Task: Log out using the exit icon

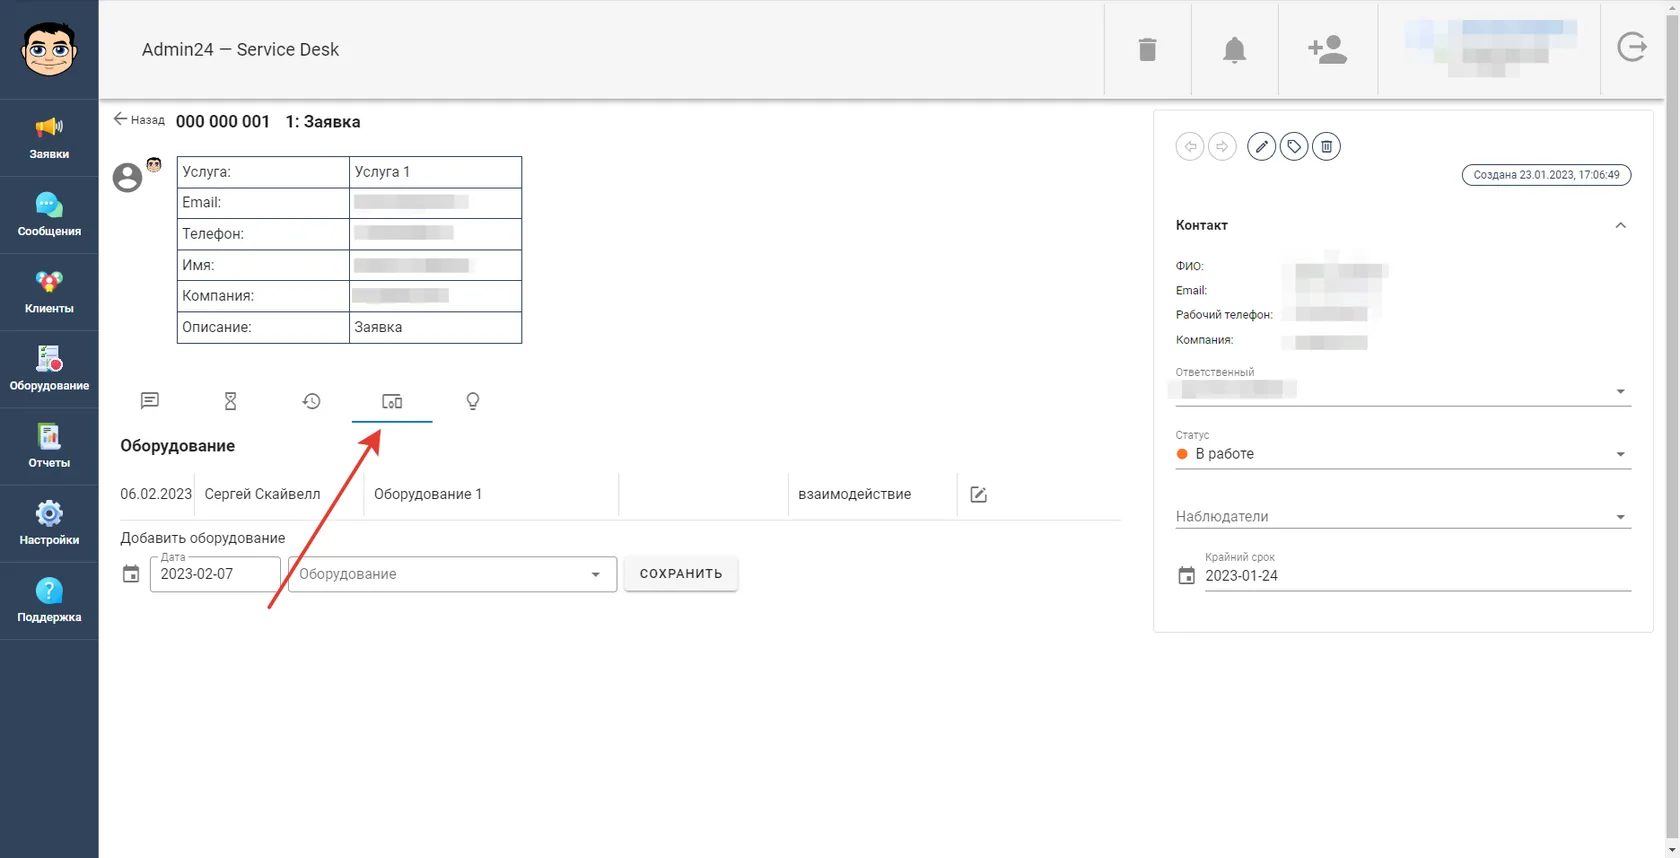Action: coord(1632,47)
